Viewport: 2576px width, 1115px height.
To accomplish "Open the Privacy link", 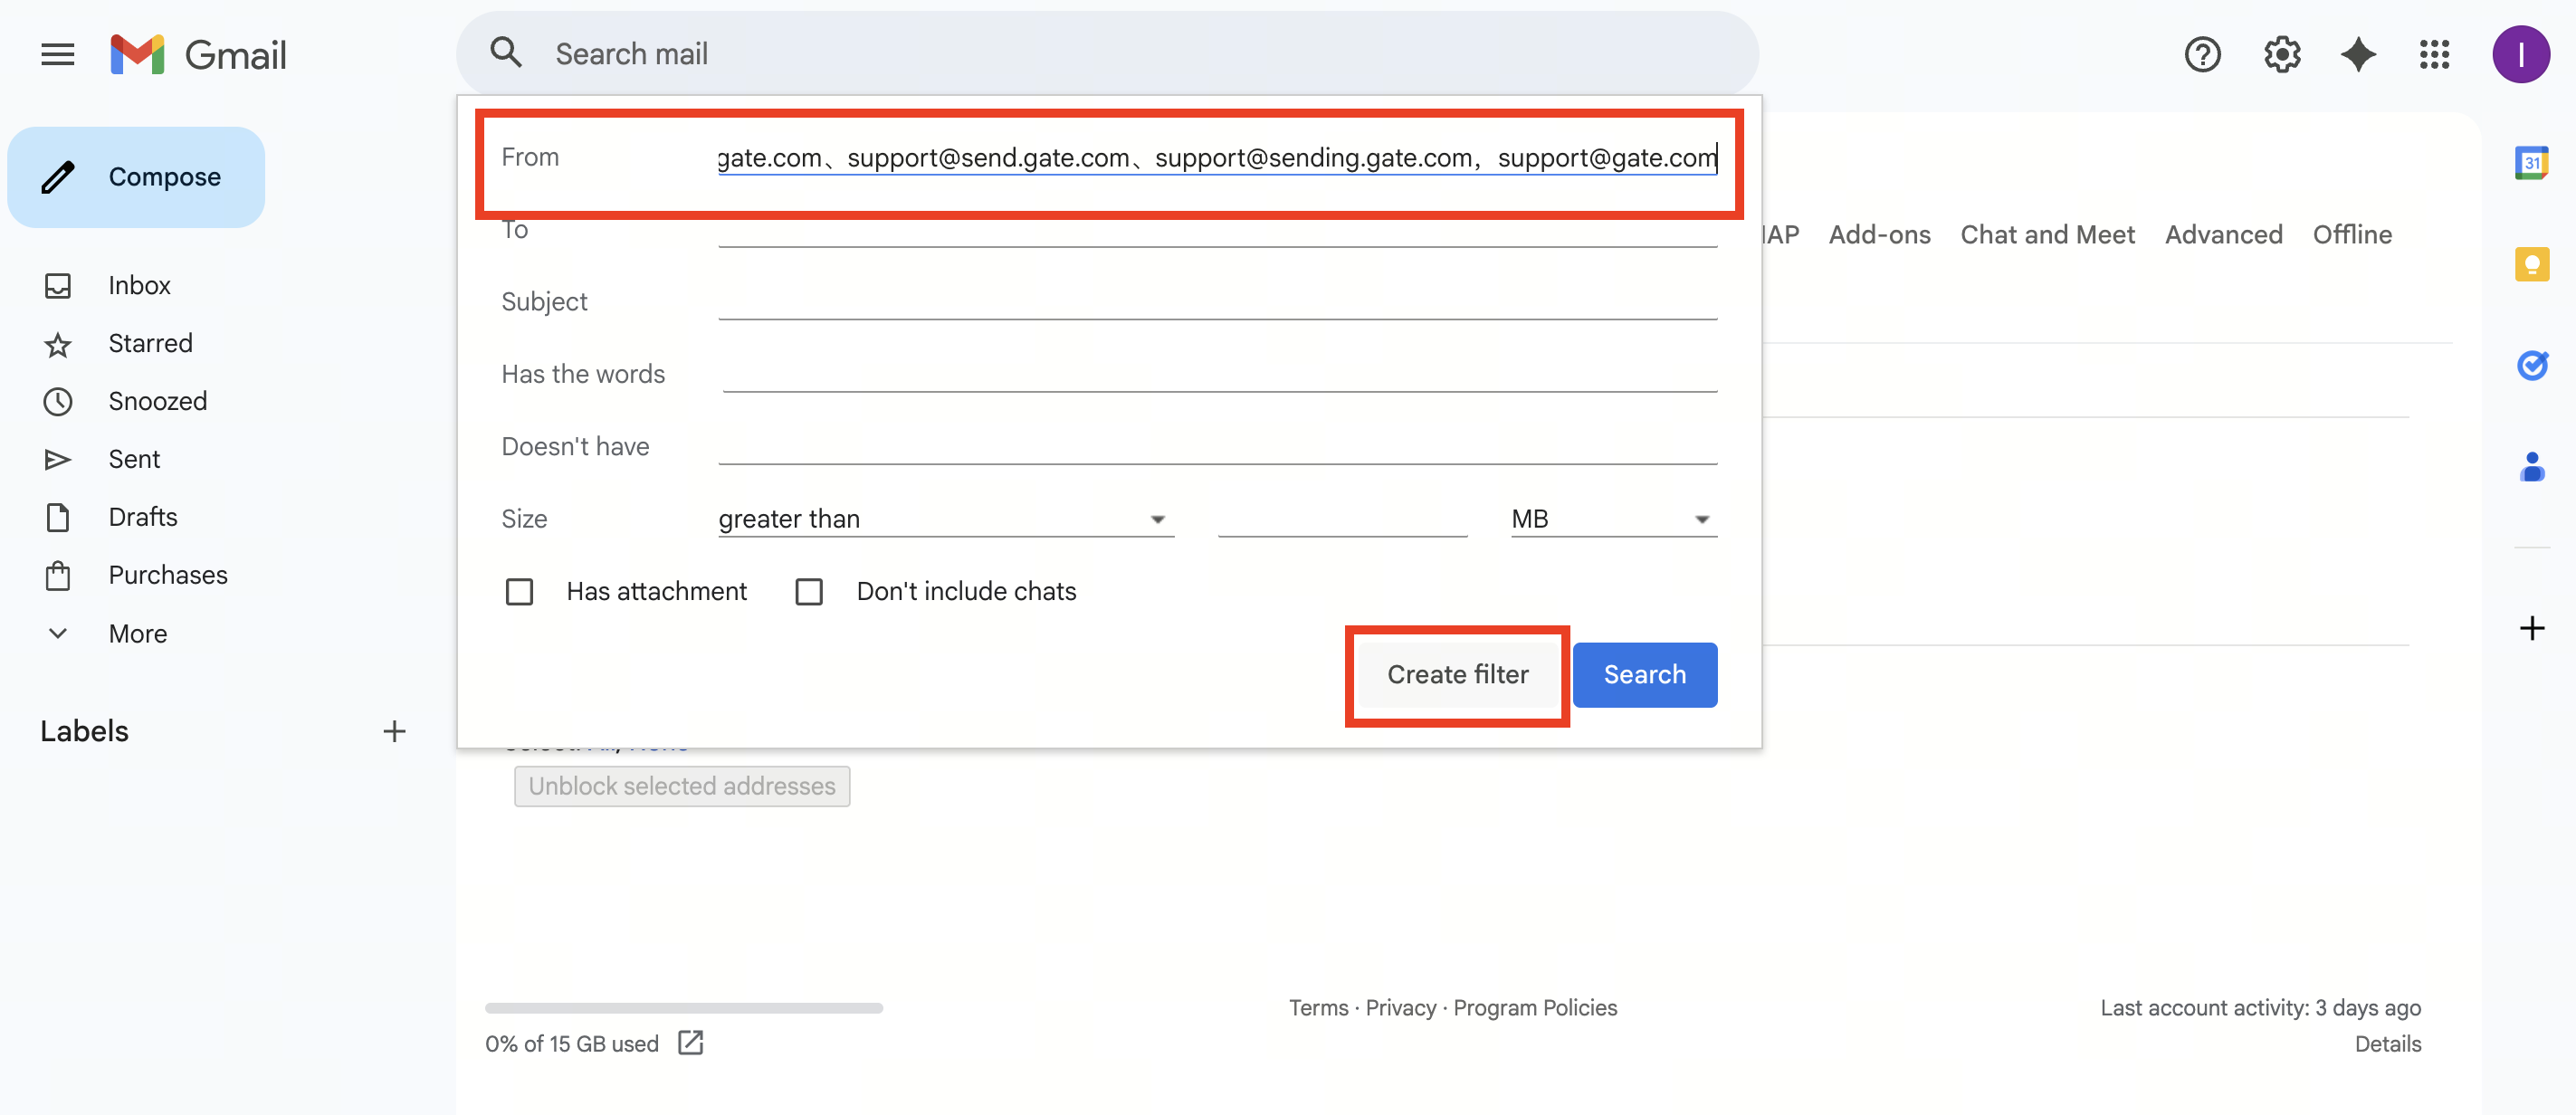I will (1400, 1008).
